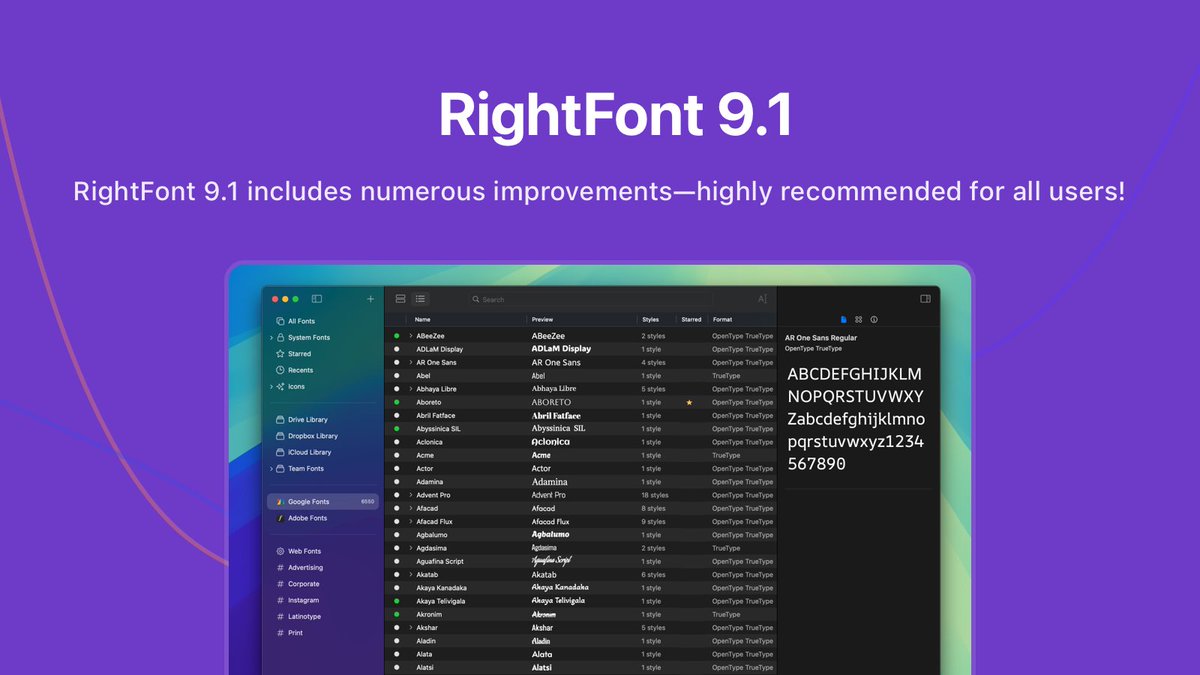Open the Corporate tag list
This screenshot has width=1200, height=675.
pyautogui.click(x=322, y=584)
